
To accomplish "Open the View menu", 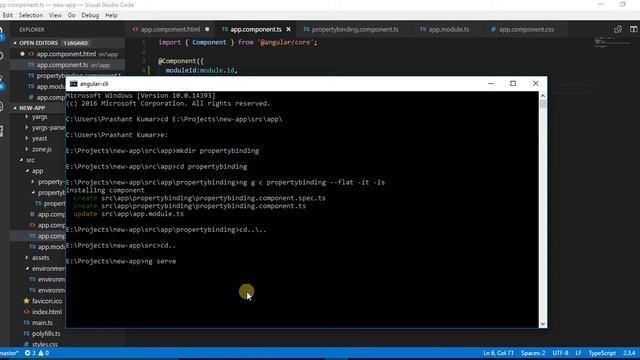I will click(x=55, y=15).
